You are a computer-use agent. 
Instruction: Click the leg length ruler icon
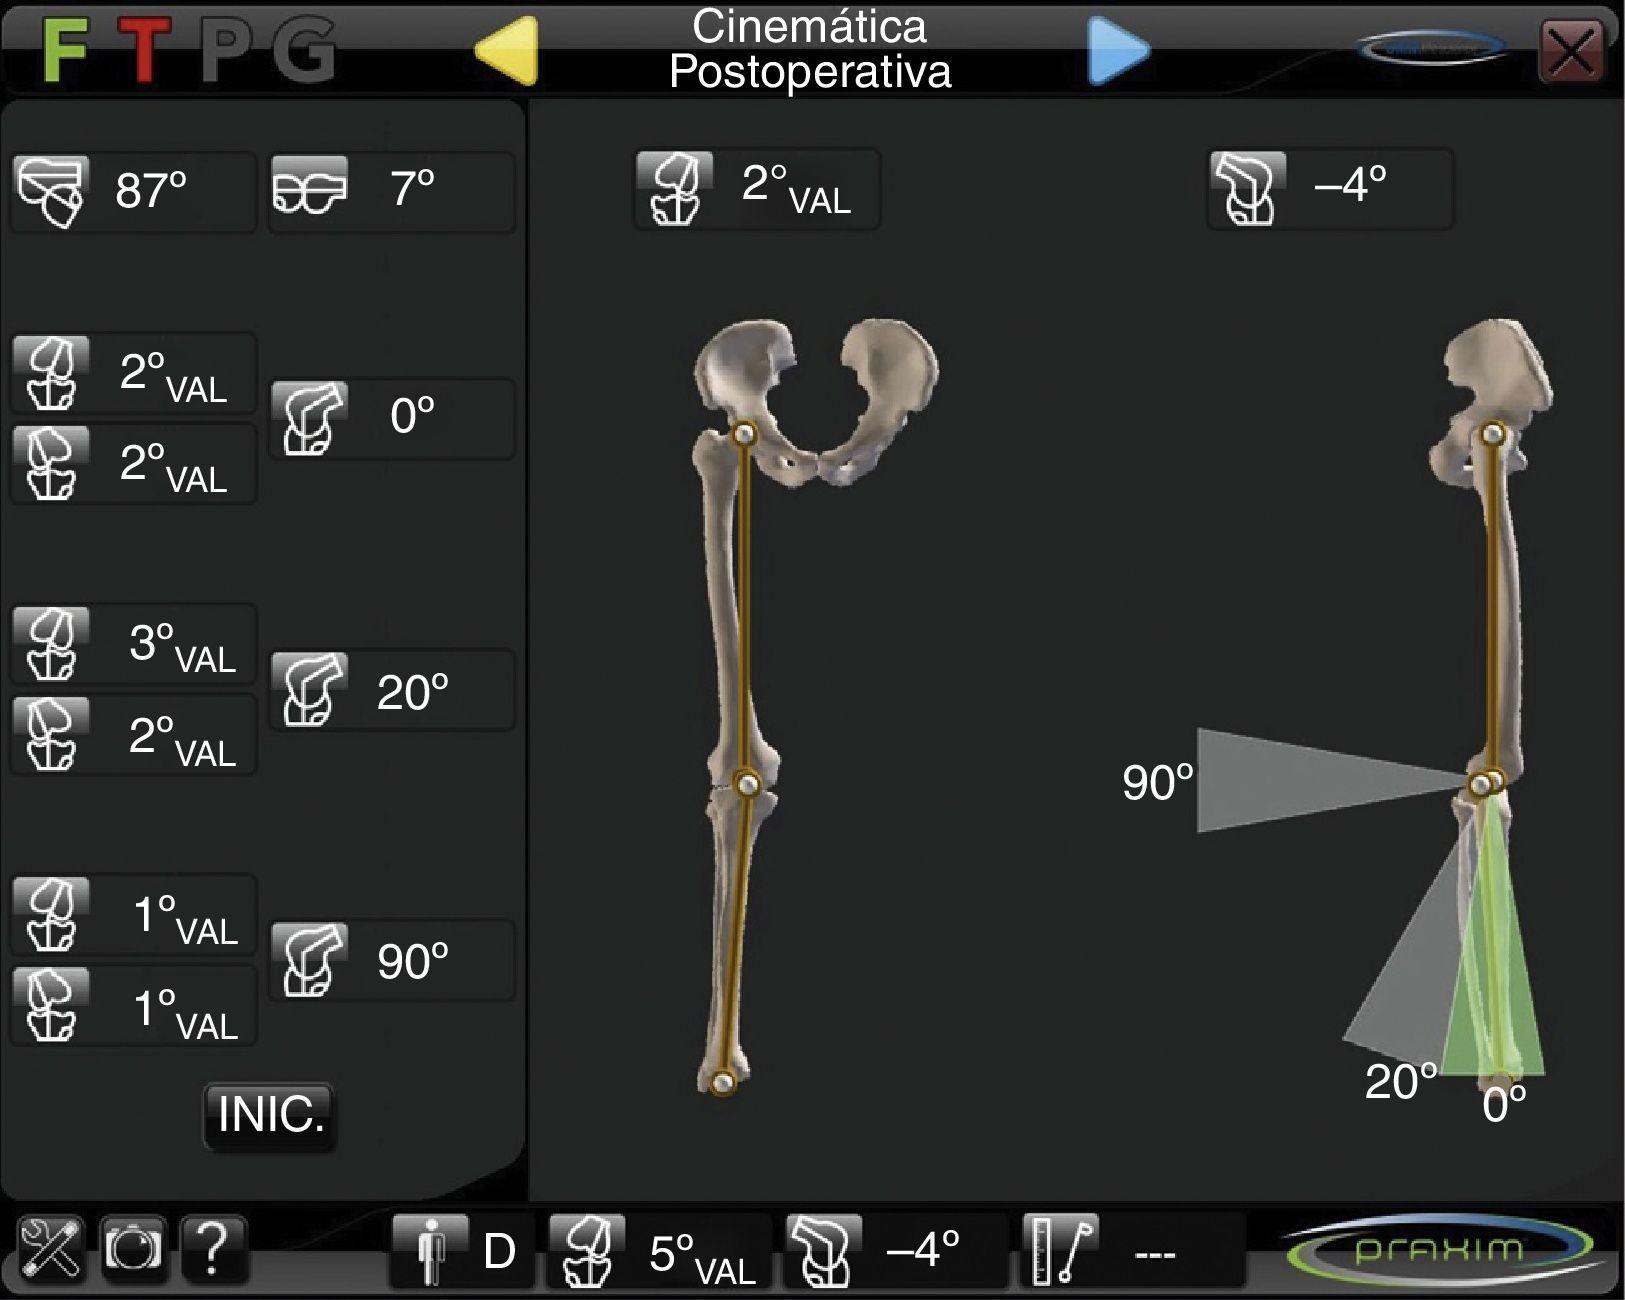point(1060,1251)
